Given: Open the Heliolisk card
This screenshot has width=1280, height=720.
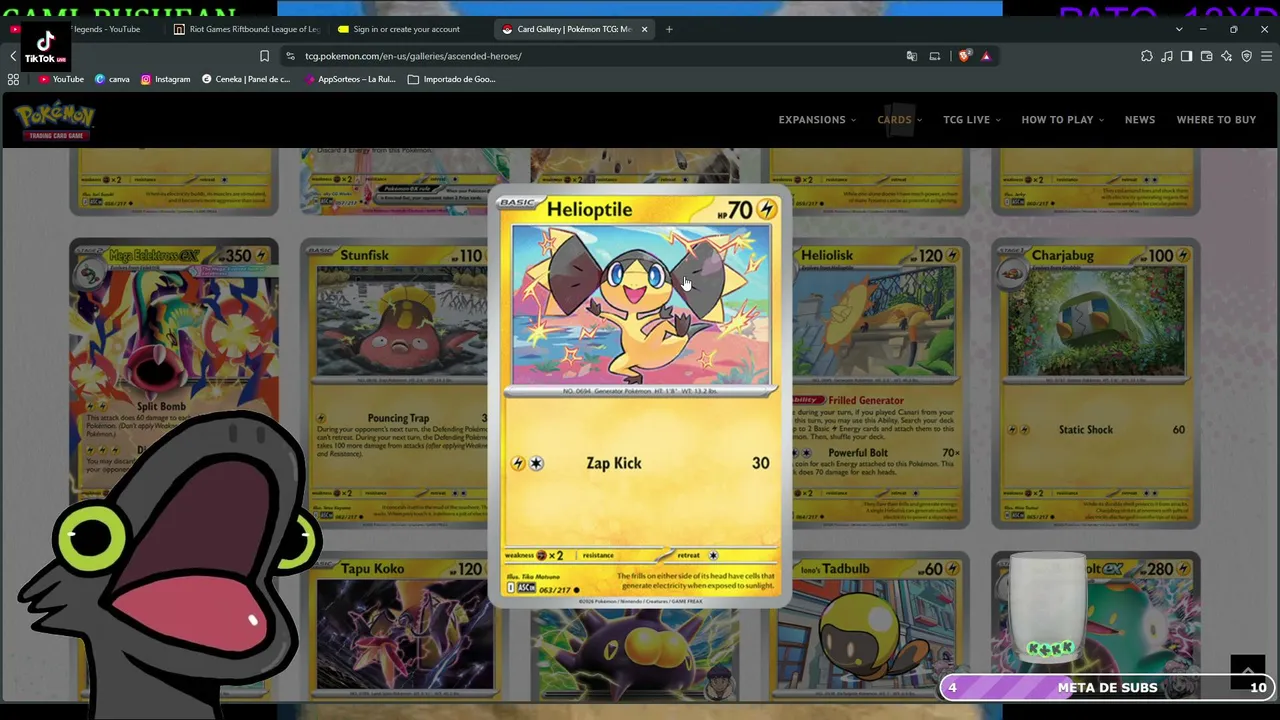Looking at the screenshot, I should pyautogui.click(x=880, y=383).
